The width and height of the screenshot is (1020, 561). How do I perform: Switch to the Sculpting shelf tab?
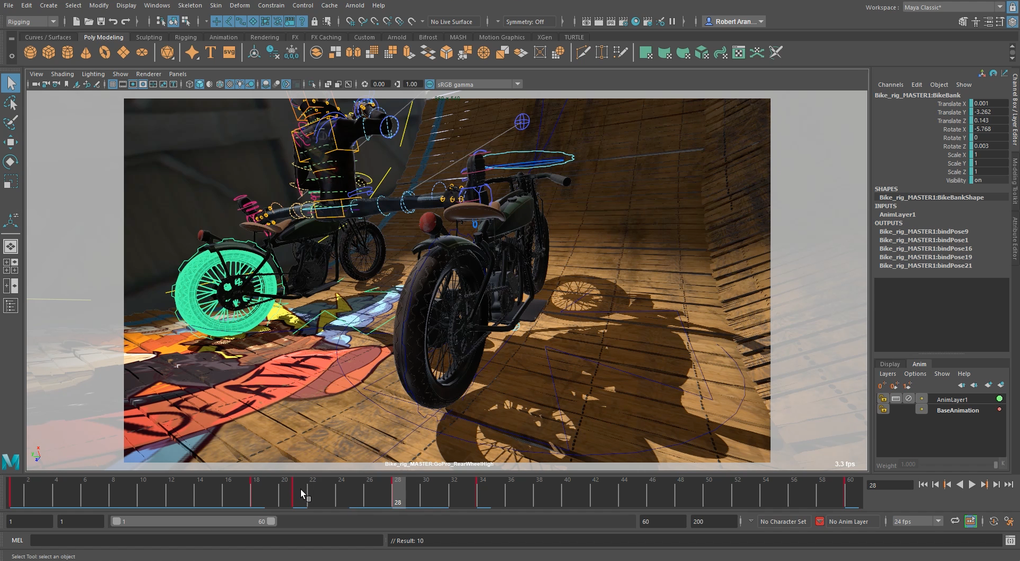[149, 37]
